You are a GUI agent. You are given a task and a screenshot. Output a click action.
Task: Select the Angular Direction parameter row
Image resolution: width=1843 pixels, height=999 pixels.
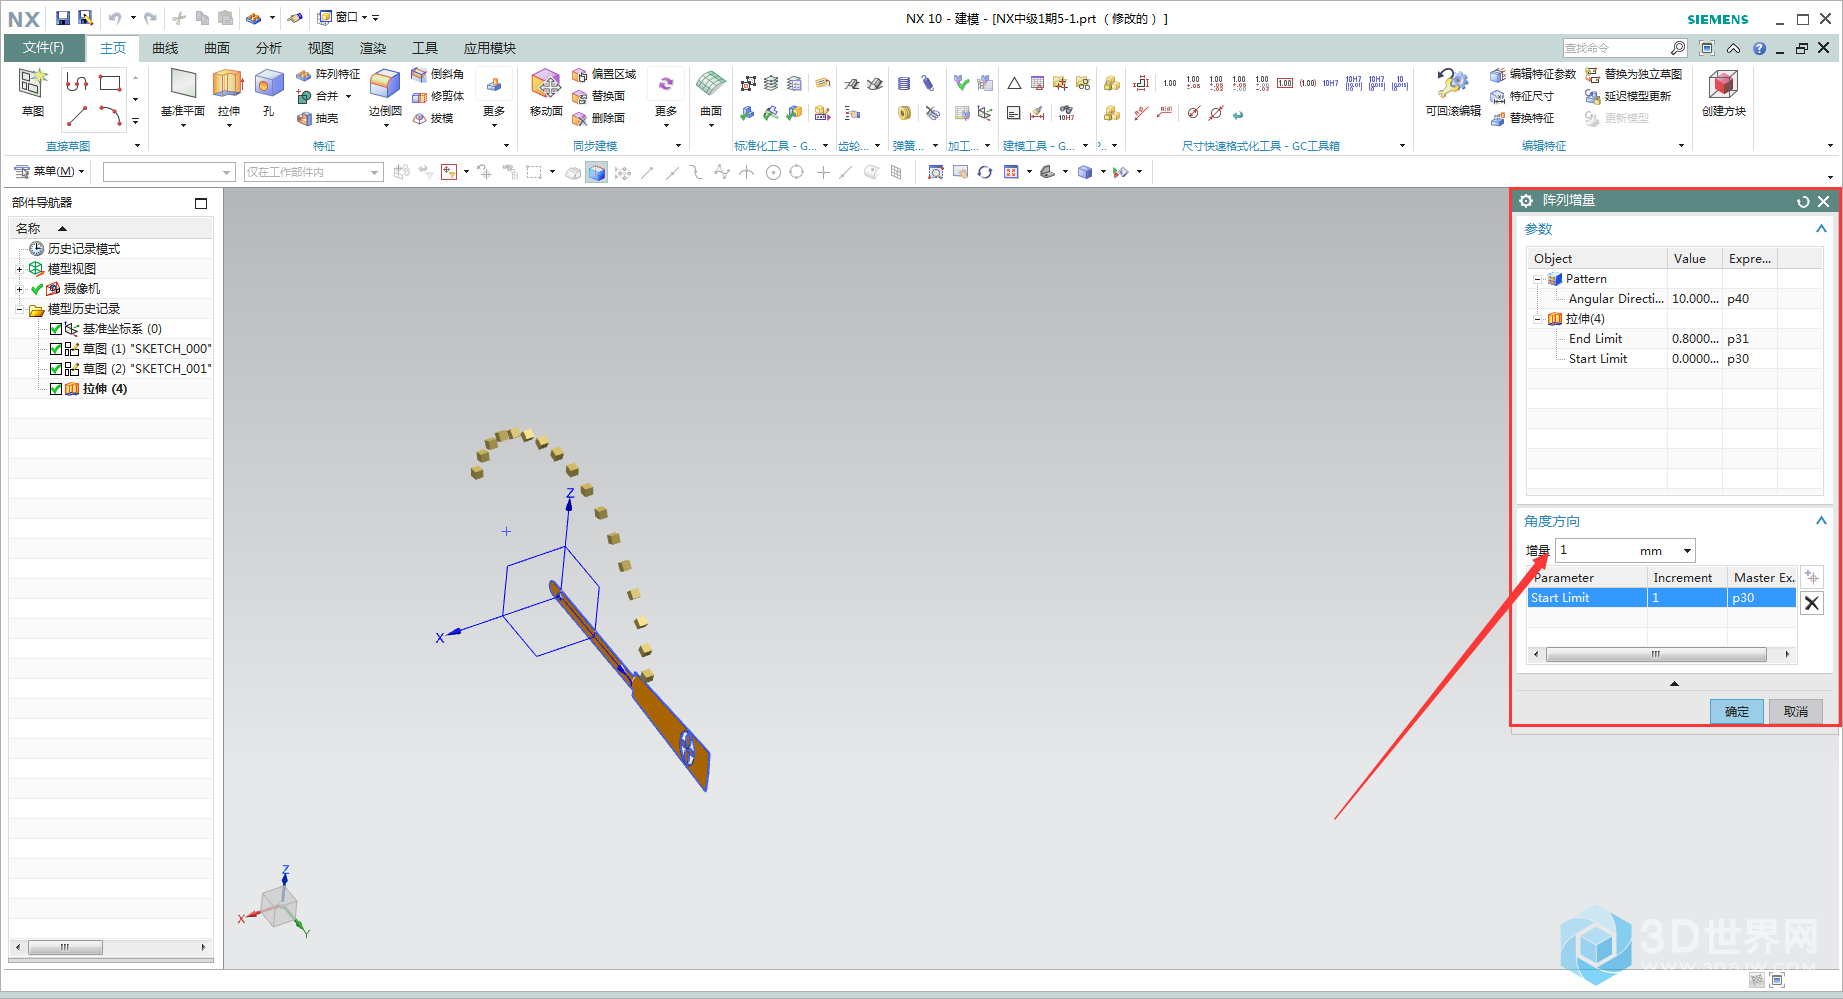(1675, 299)
